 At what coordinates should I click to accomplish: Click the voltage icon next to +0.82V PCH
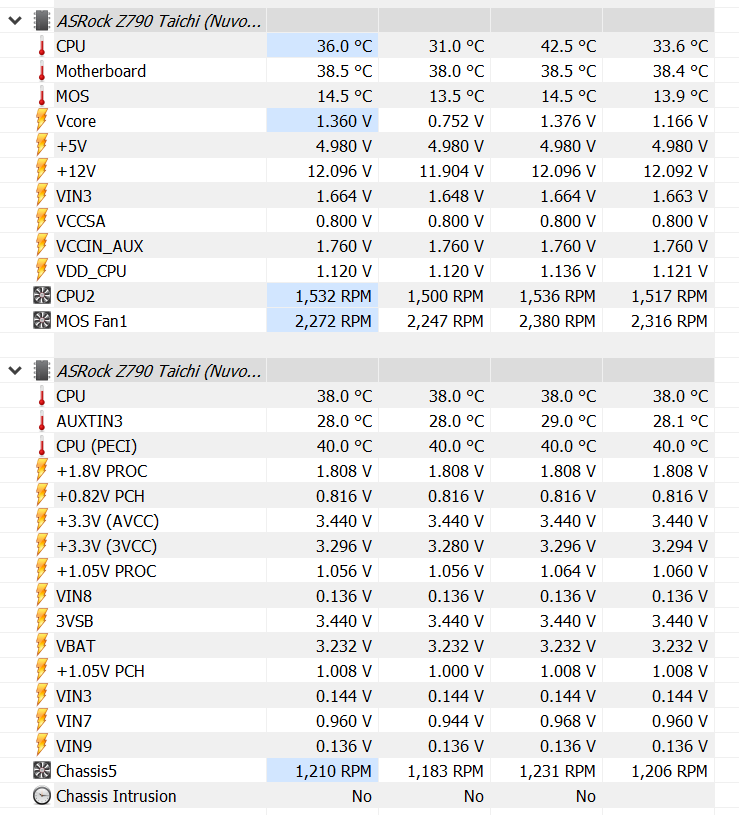click(42, 495)
